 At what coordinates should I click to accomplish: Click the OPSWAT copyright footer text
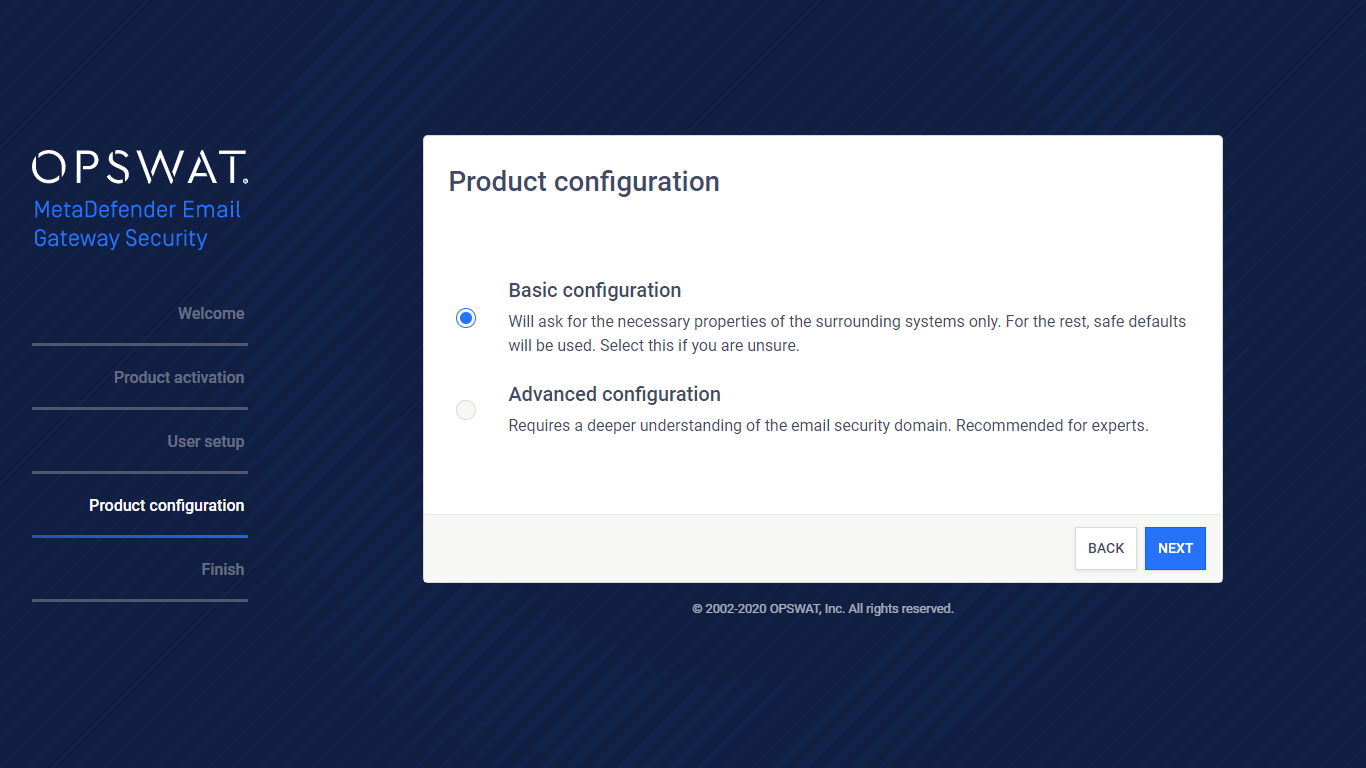coord(823,608)
